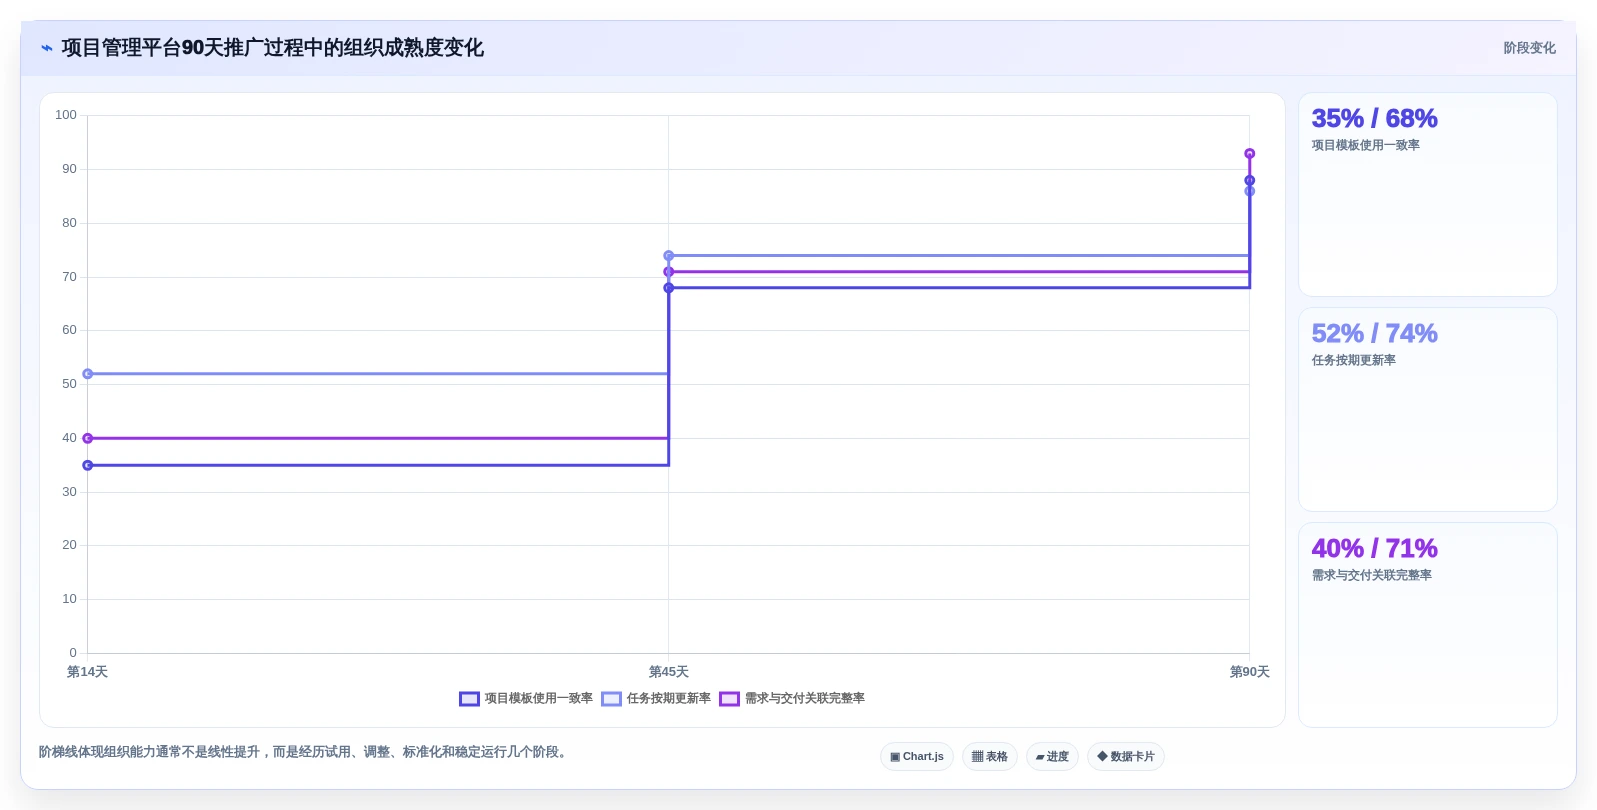Viewport: 1597px width, 810px height.
Task: Select the 数据卡片 tag chip
Action: pyautogui.click(x=1125, y=757)
